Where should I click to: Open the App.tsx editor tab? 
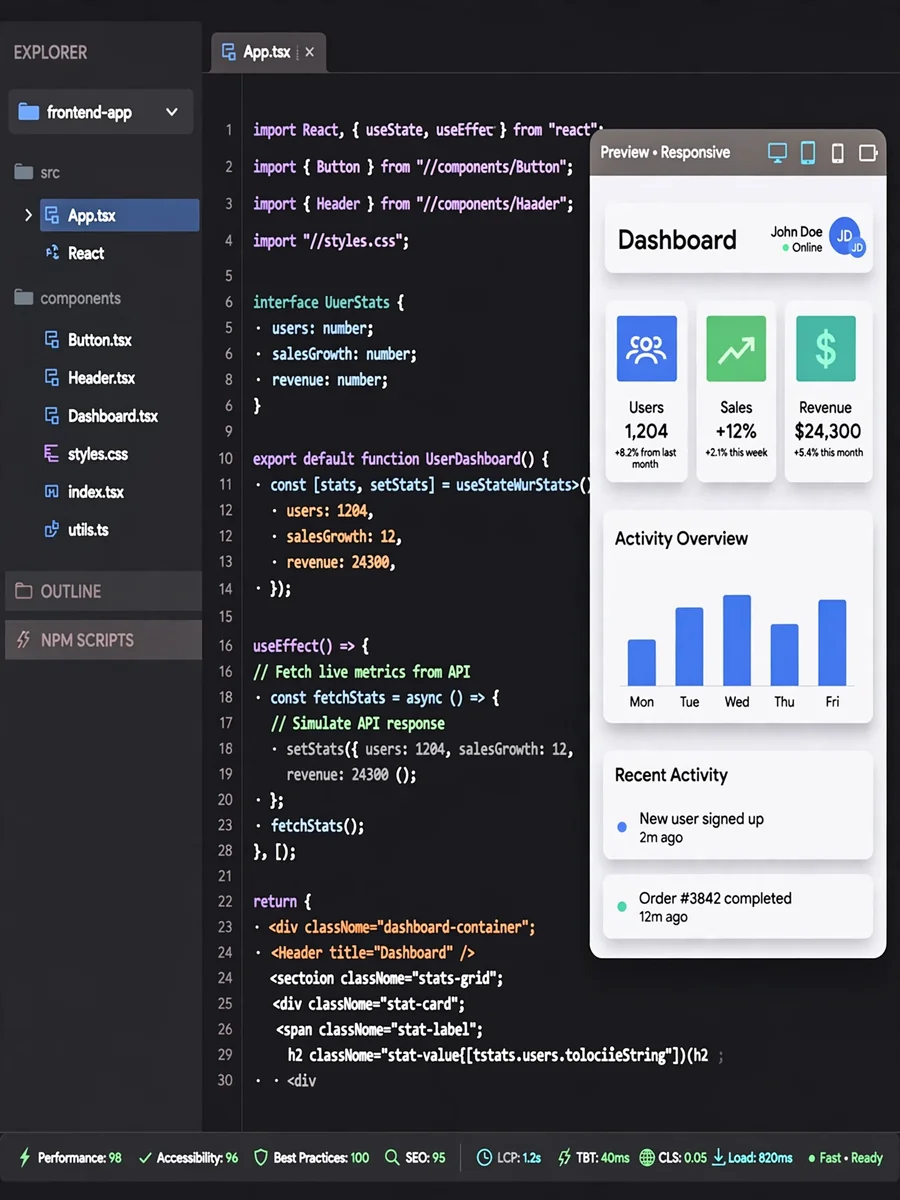268,52
